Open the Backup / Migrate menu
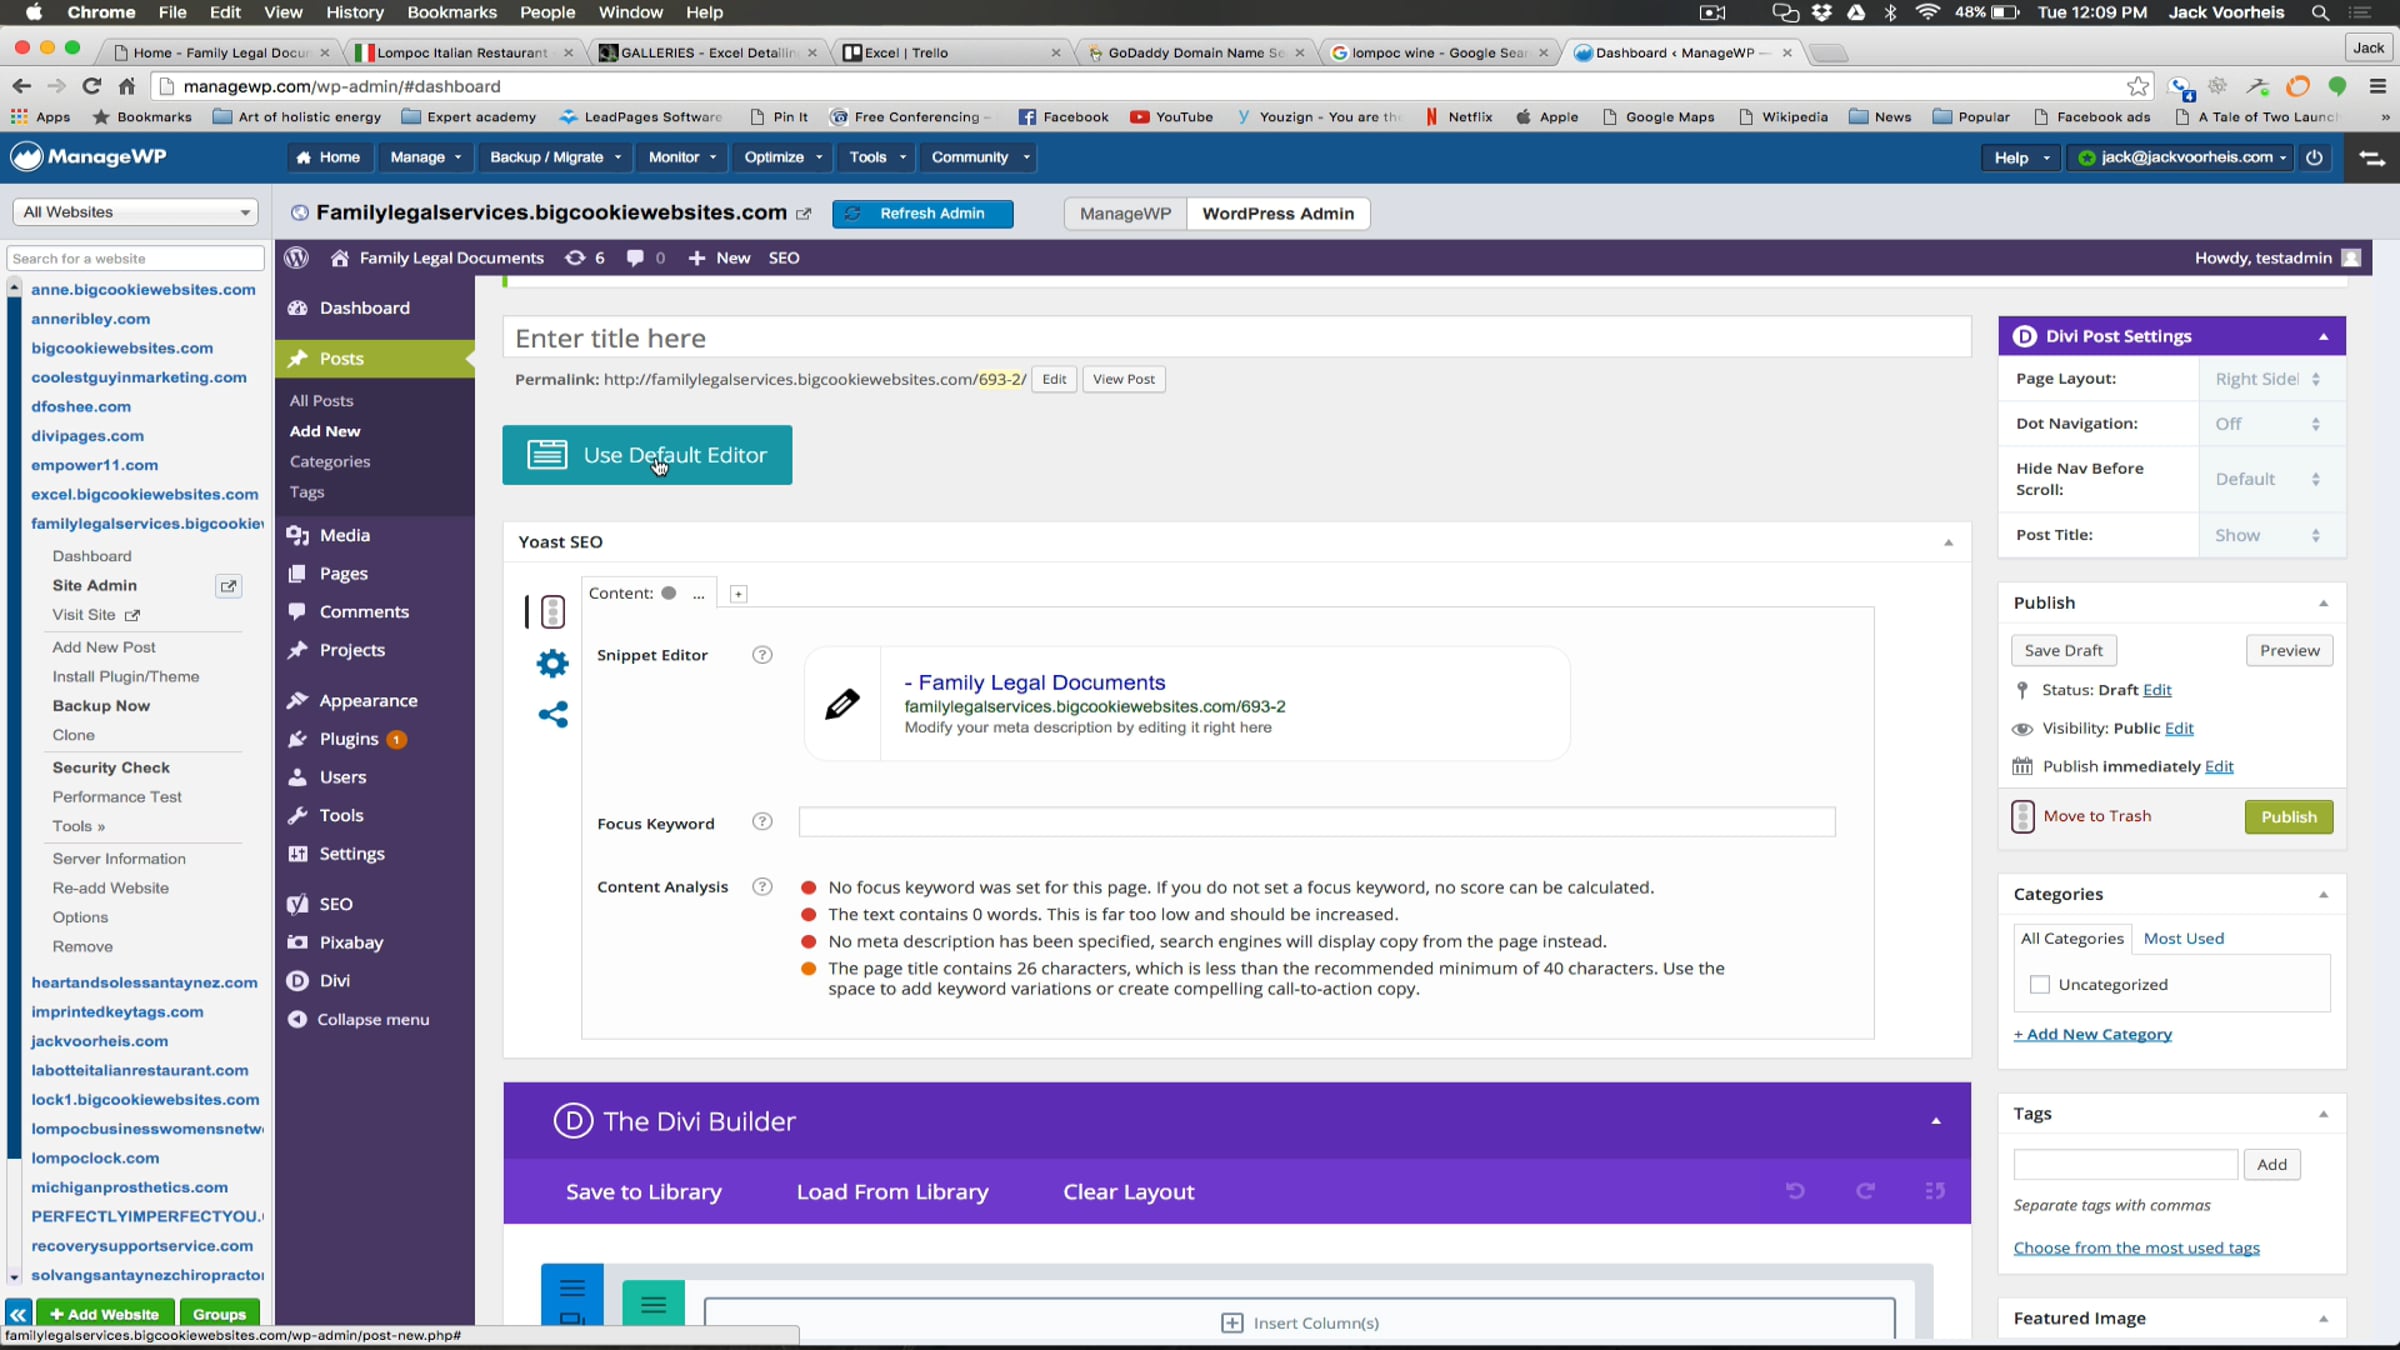This screenshot has height=1350, width=2400. click(555, 157)
